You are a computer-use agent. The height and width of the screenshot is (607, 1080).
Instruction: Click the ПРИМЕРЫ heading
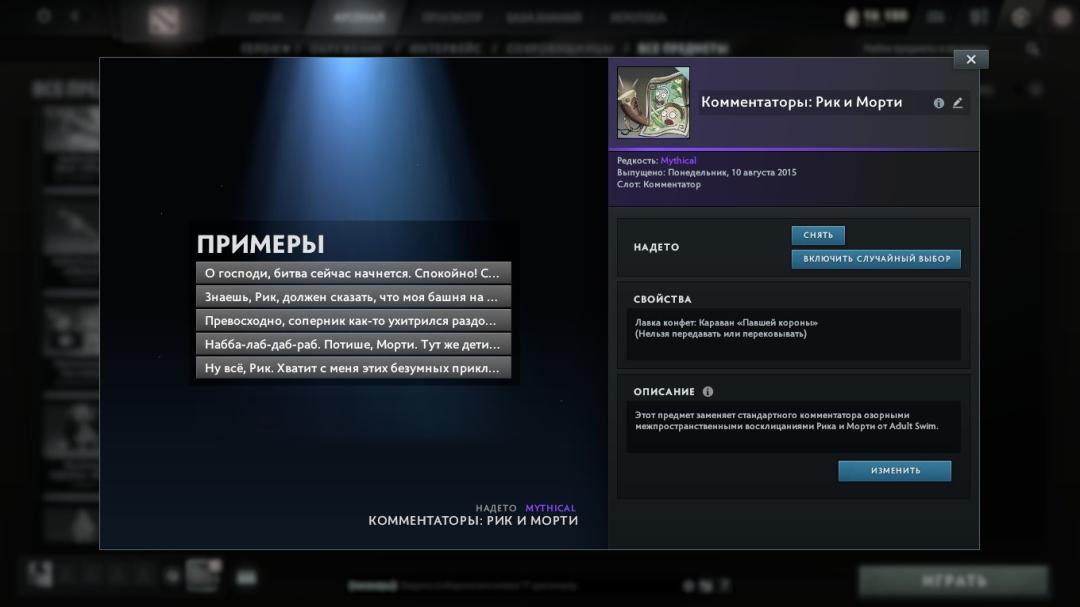(260, 244)
